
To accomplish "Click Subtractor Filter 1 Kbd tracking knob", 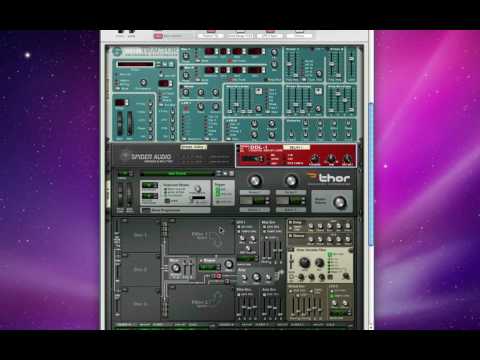I will pyautogui.click(x=319, y=74).
